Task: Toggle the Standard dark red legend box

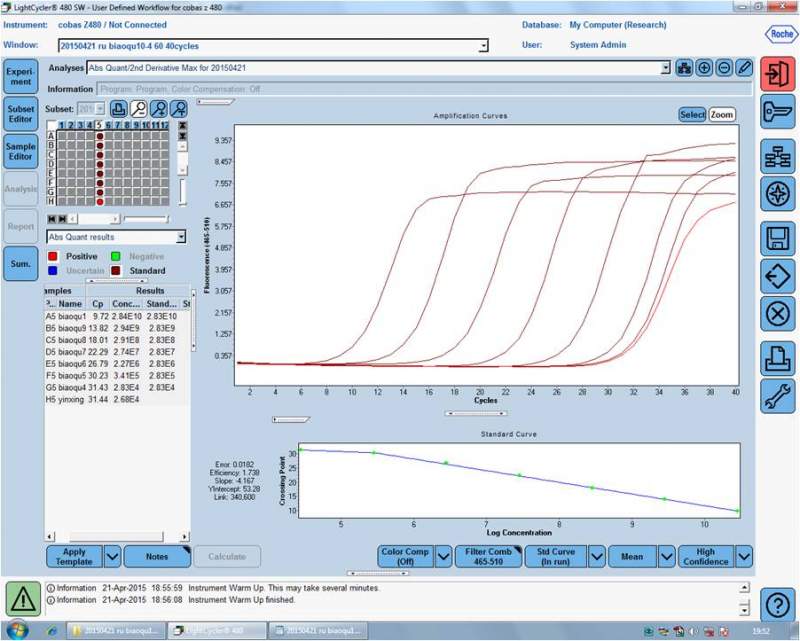Action: pos(116,271)
